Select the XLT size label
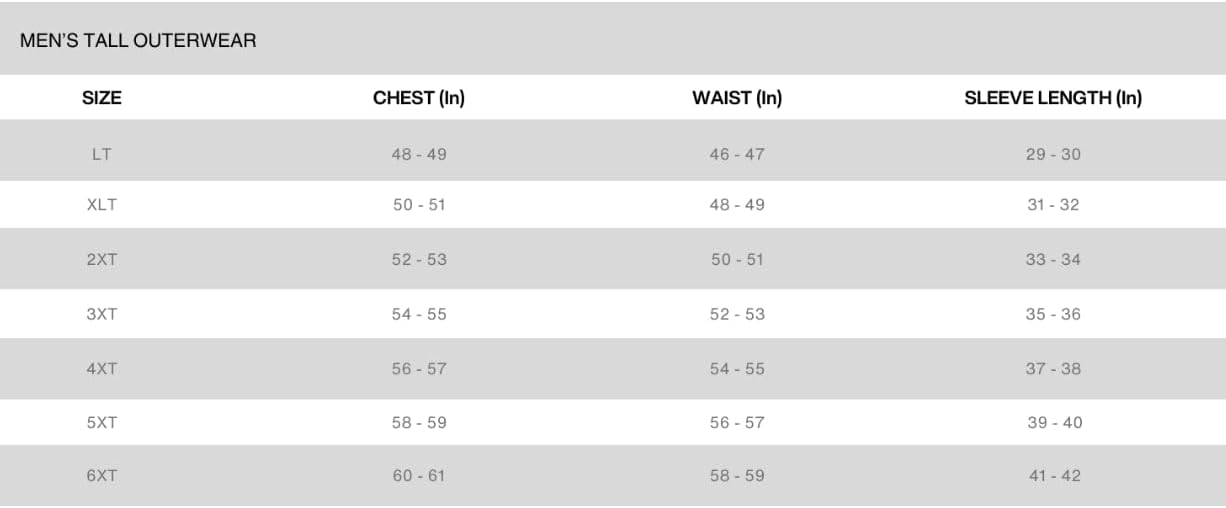This screenshot has height=508, width=1226. pyautogui.click(x=102, y=204)
